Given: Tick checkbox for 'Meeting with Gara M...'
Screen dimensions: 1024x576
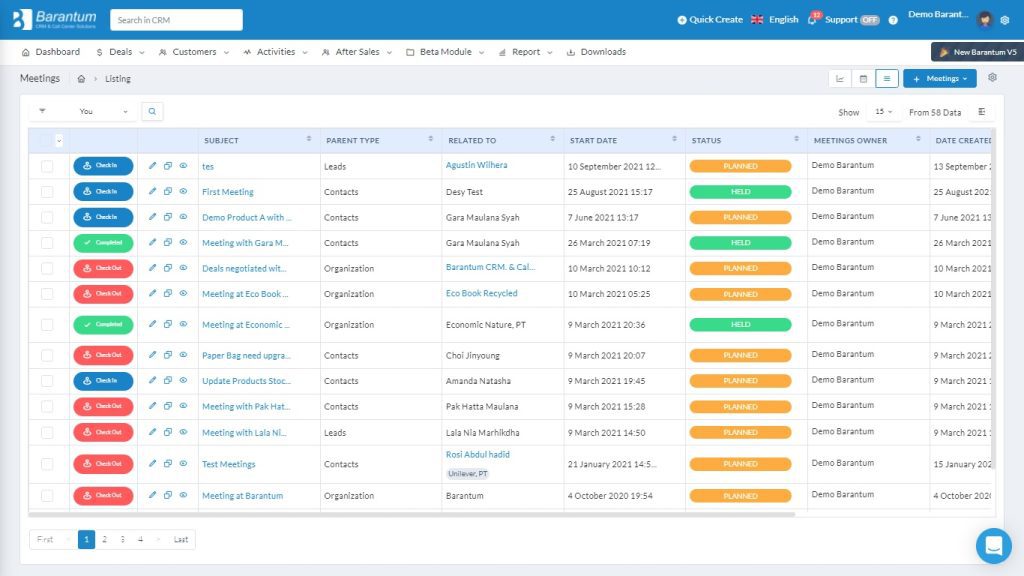Looking at the screenshot, I should click(x=47, y=243).
